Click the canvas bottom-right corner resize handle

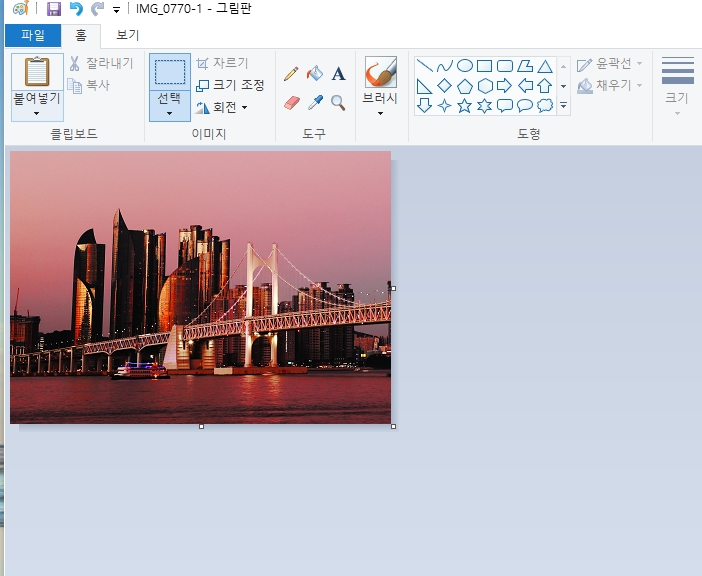click(x=394, y=427)
